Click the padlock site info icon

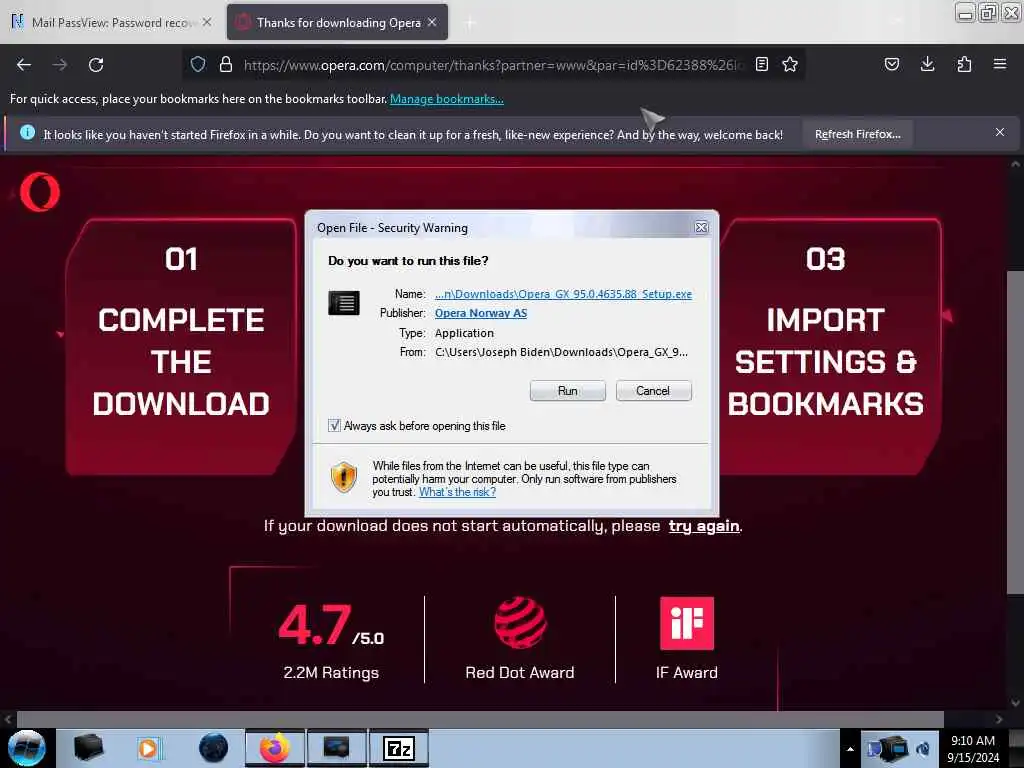click(x=226, y=65)
